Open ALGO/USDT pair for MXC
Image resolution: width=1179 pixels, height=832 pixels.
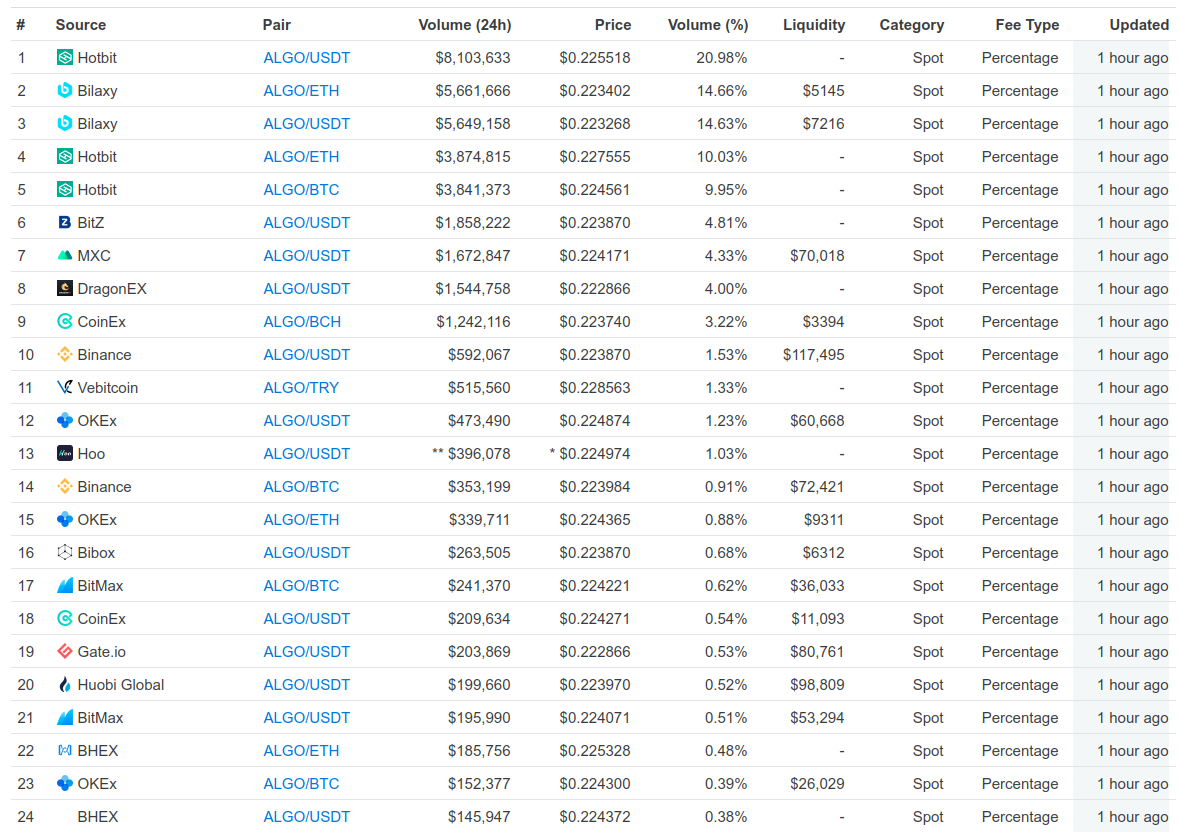click(x=306, y=256)
